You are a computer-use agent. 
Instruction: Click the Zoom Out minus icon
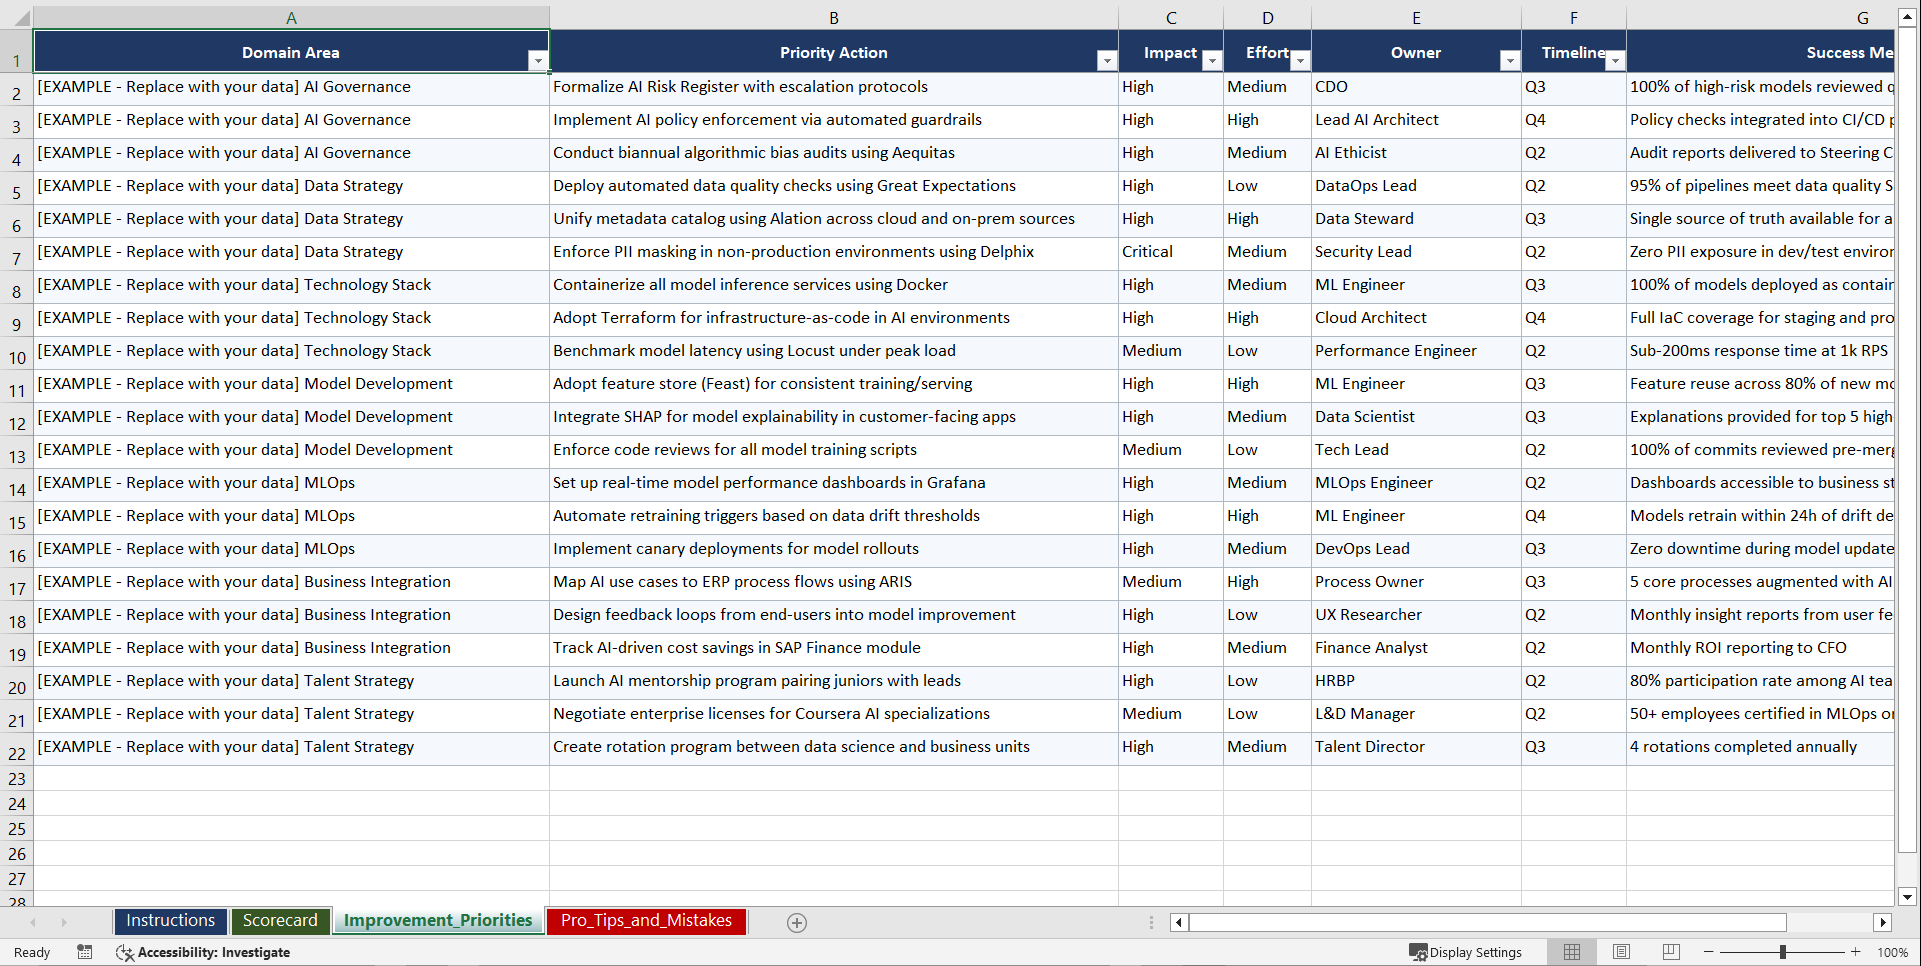(1709, 952)
